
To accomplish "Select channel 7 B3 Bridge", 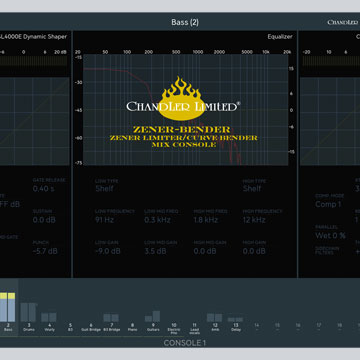I will point(111,327).
